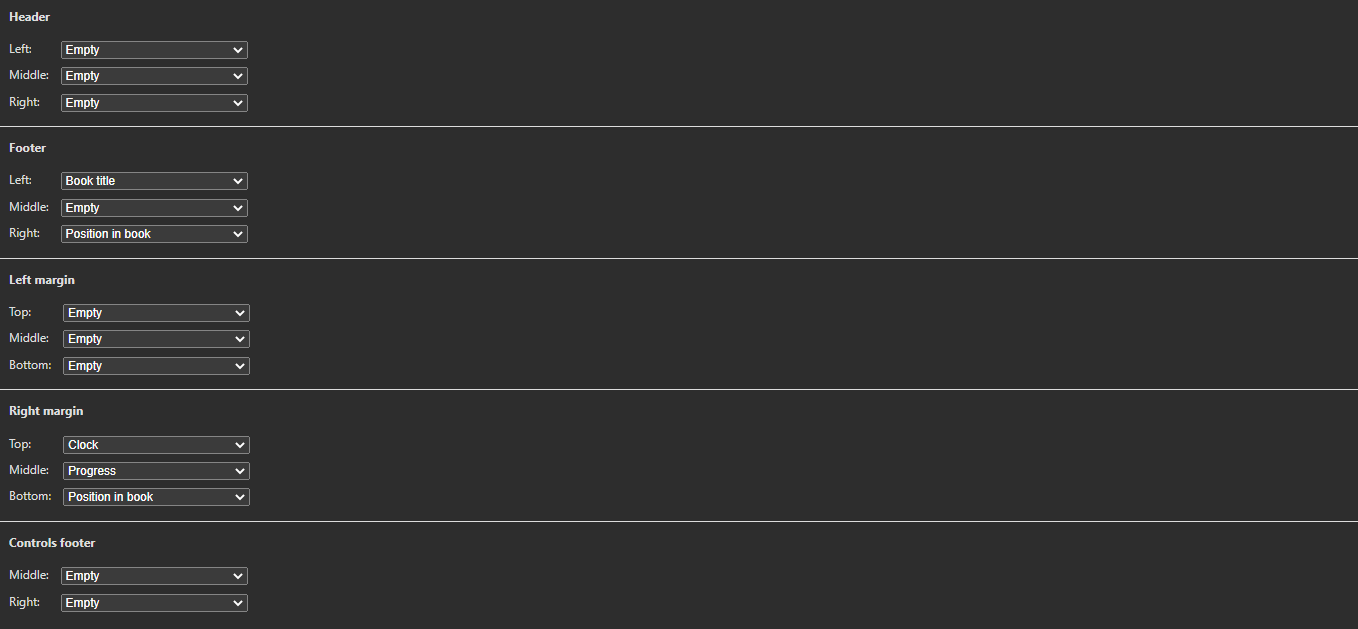Click the Controls footer section heading
This screenshot has height=629, width=1358.
pos(52,543)
